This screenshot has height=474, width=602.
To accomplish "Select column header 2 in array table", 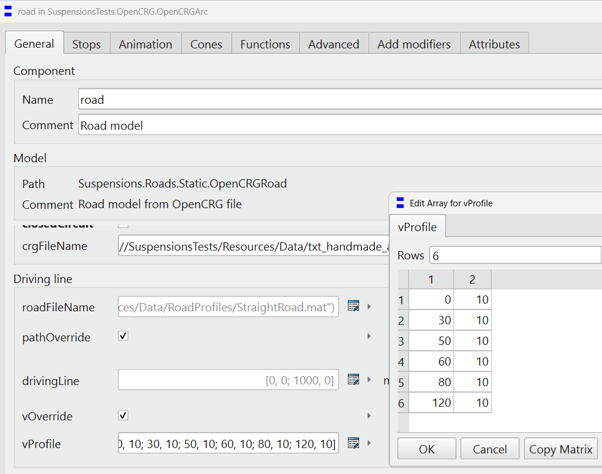I will point(472,279).
